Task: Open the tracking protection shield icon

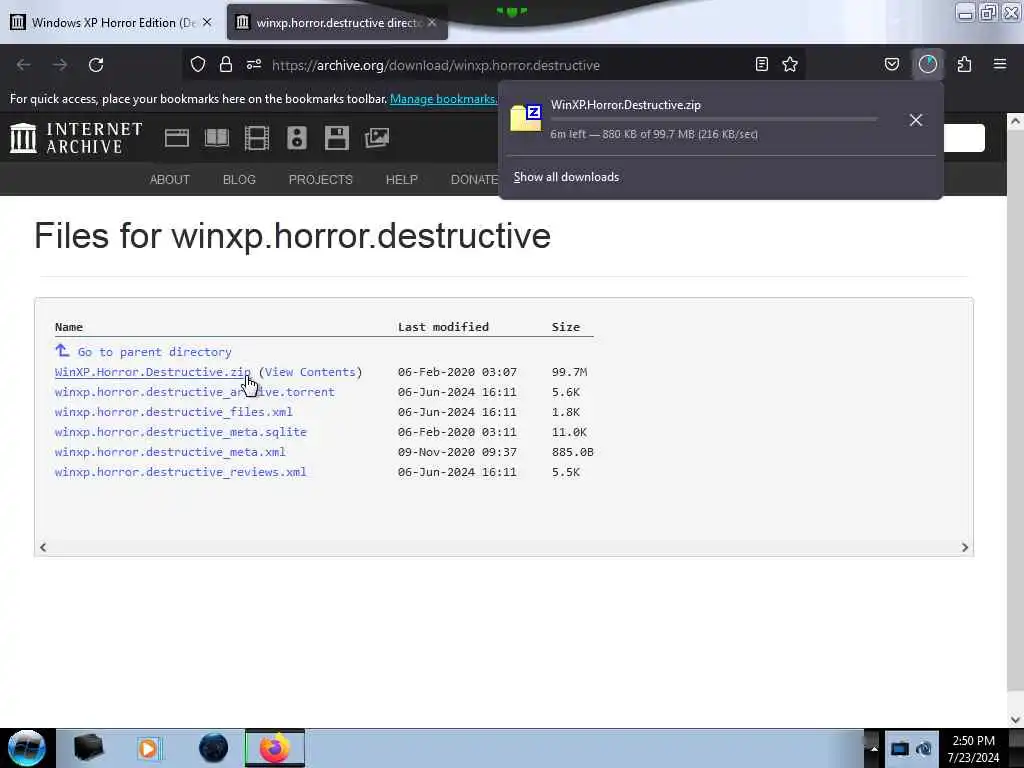Action: click(x=198, y=65)
